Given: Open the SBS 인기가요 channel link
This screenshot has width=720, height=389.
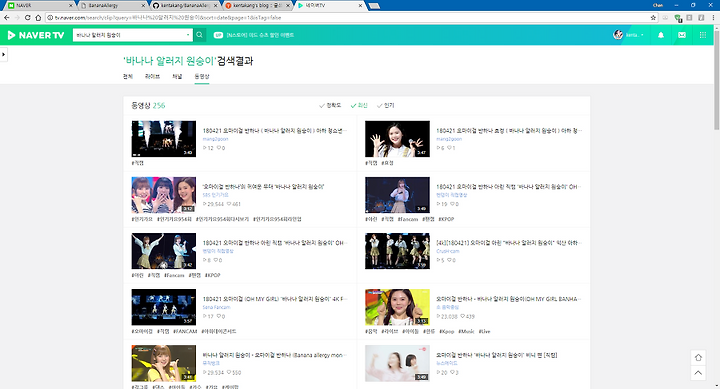Looking at the screenshot, I should pyautogui.click(x=215, y=195).
